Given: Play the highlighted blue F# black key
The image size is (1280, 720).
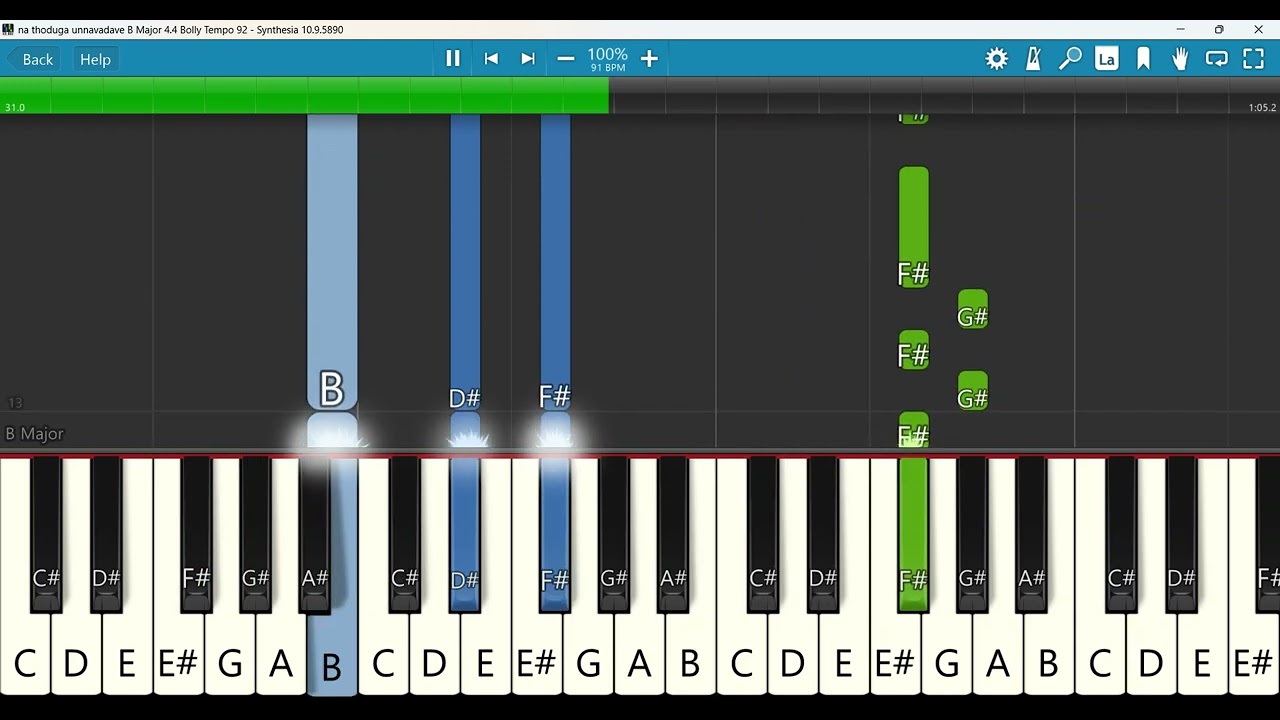Looking at the screenshot, I should pos(555,535).
